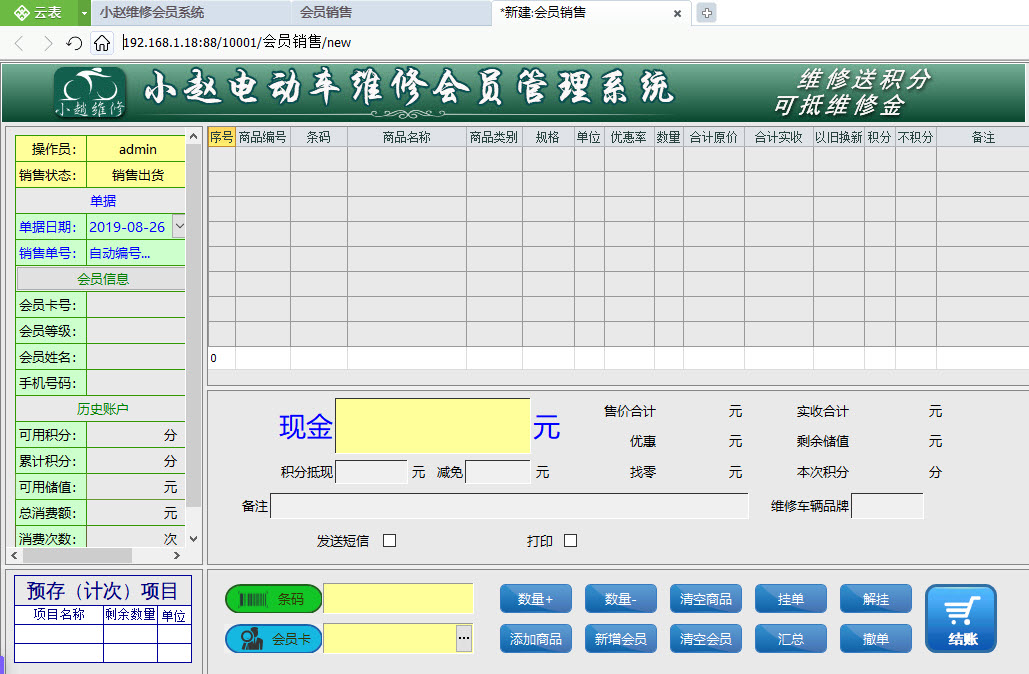Click the left panel vertical scrollbar thumb
The height and width of the screenshot is (674, 1029).
194,325
